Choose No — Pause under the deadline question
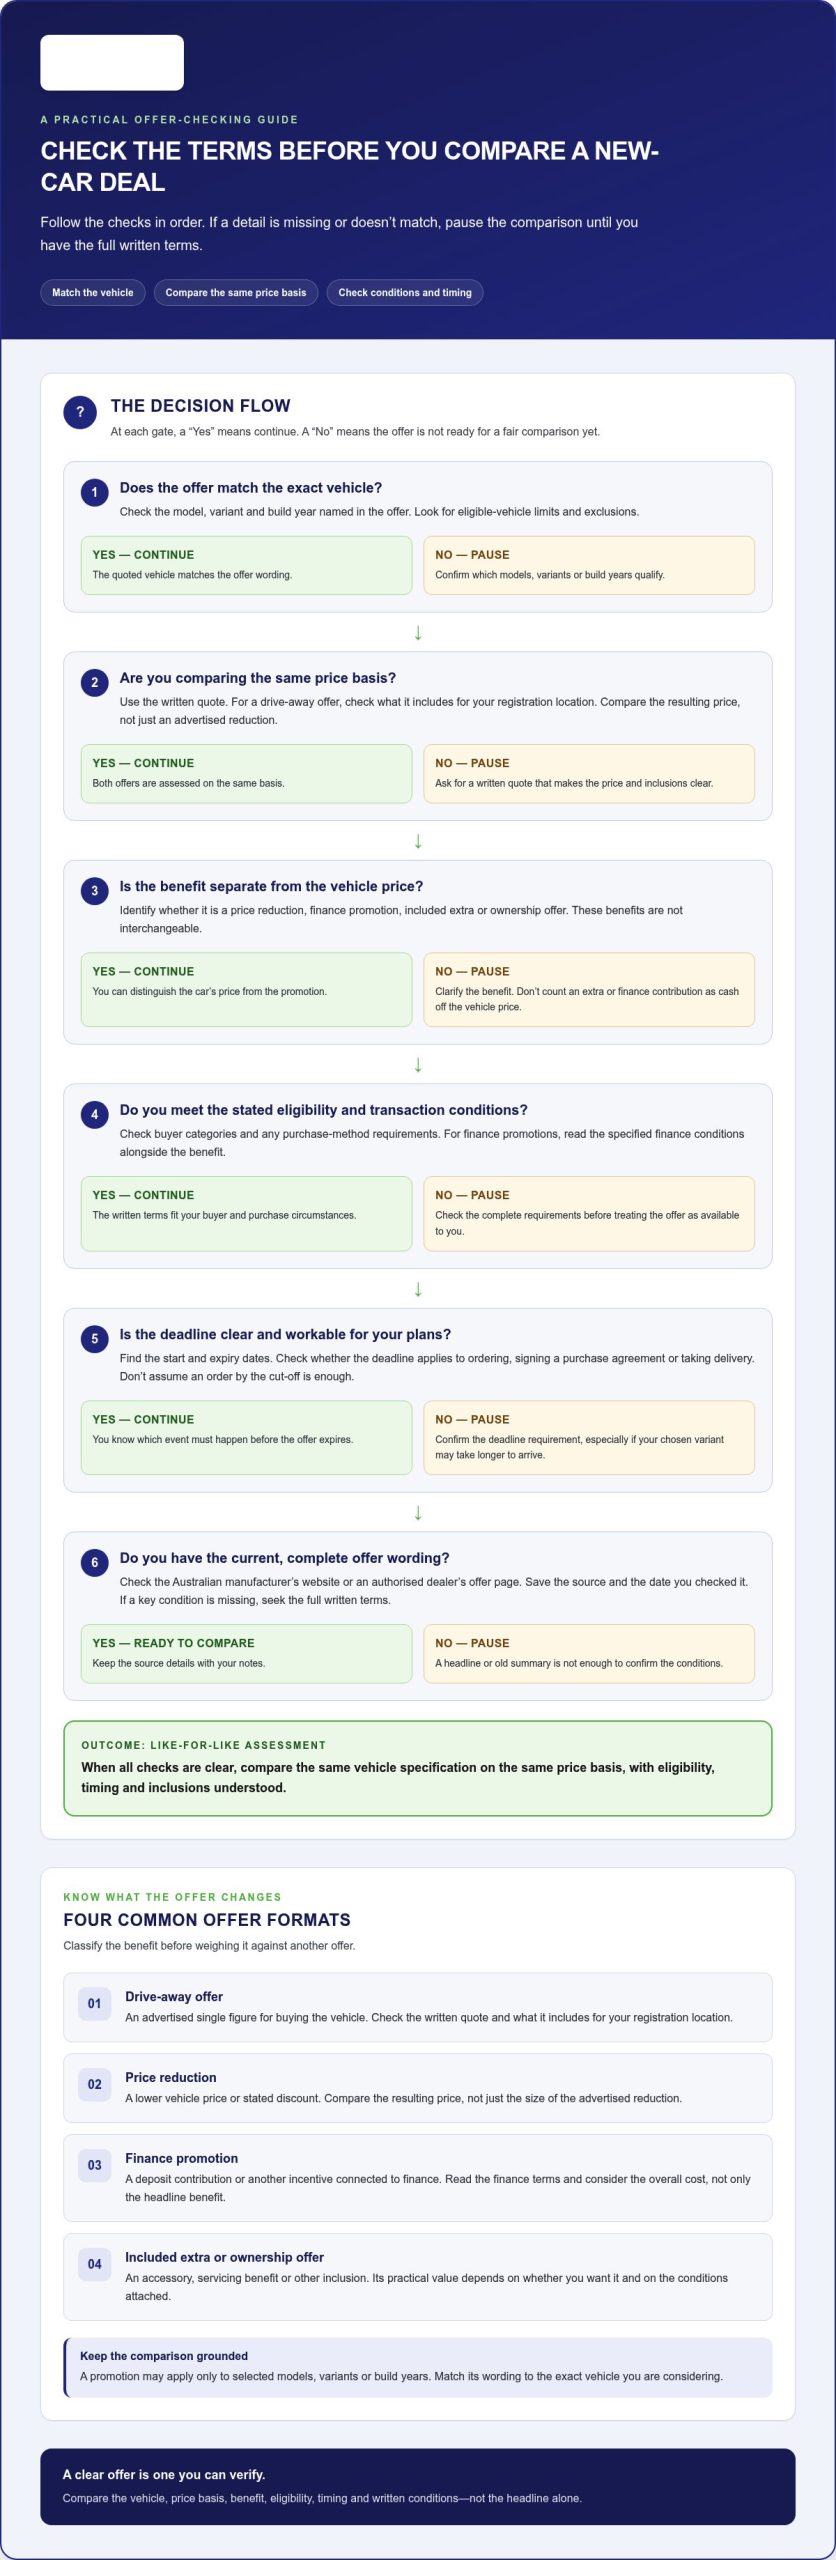 click(x=589, y=1437)
